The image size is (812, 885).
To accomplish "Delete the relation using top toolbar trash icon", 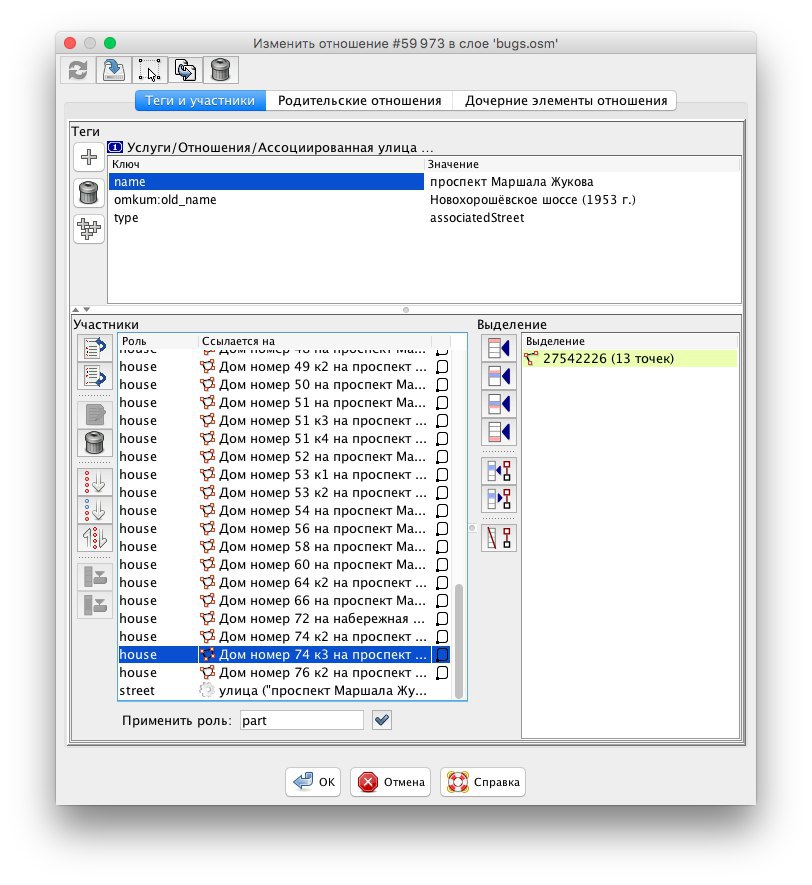I will (x=220, y=69).
